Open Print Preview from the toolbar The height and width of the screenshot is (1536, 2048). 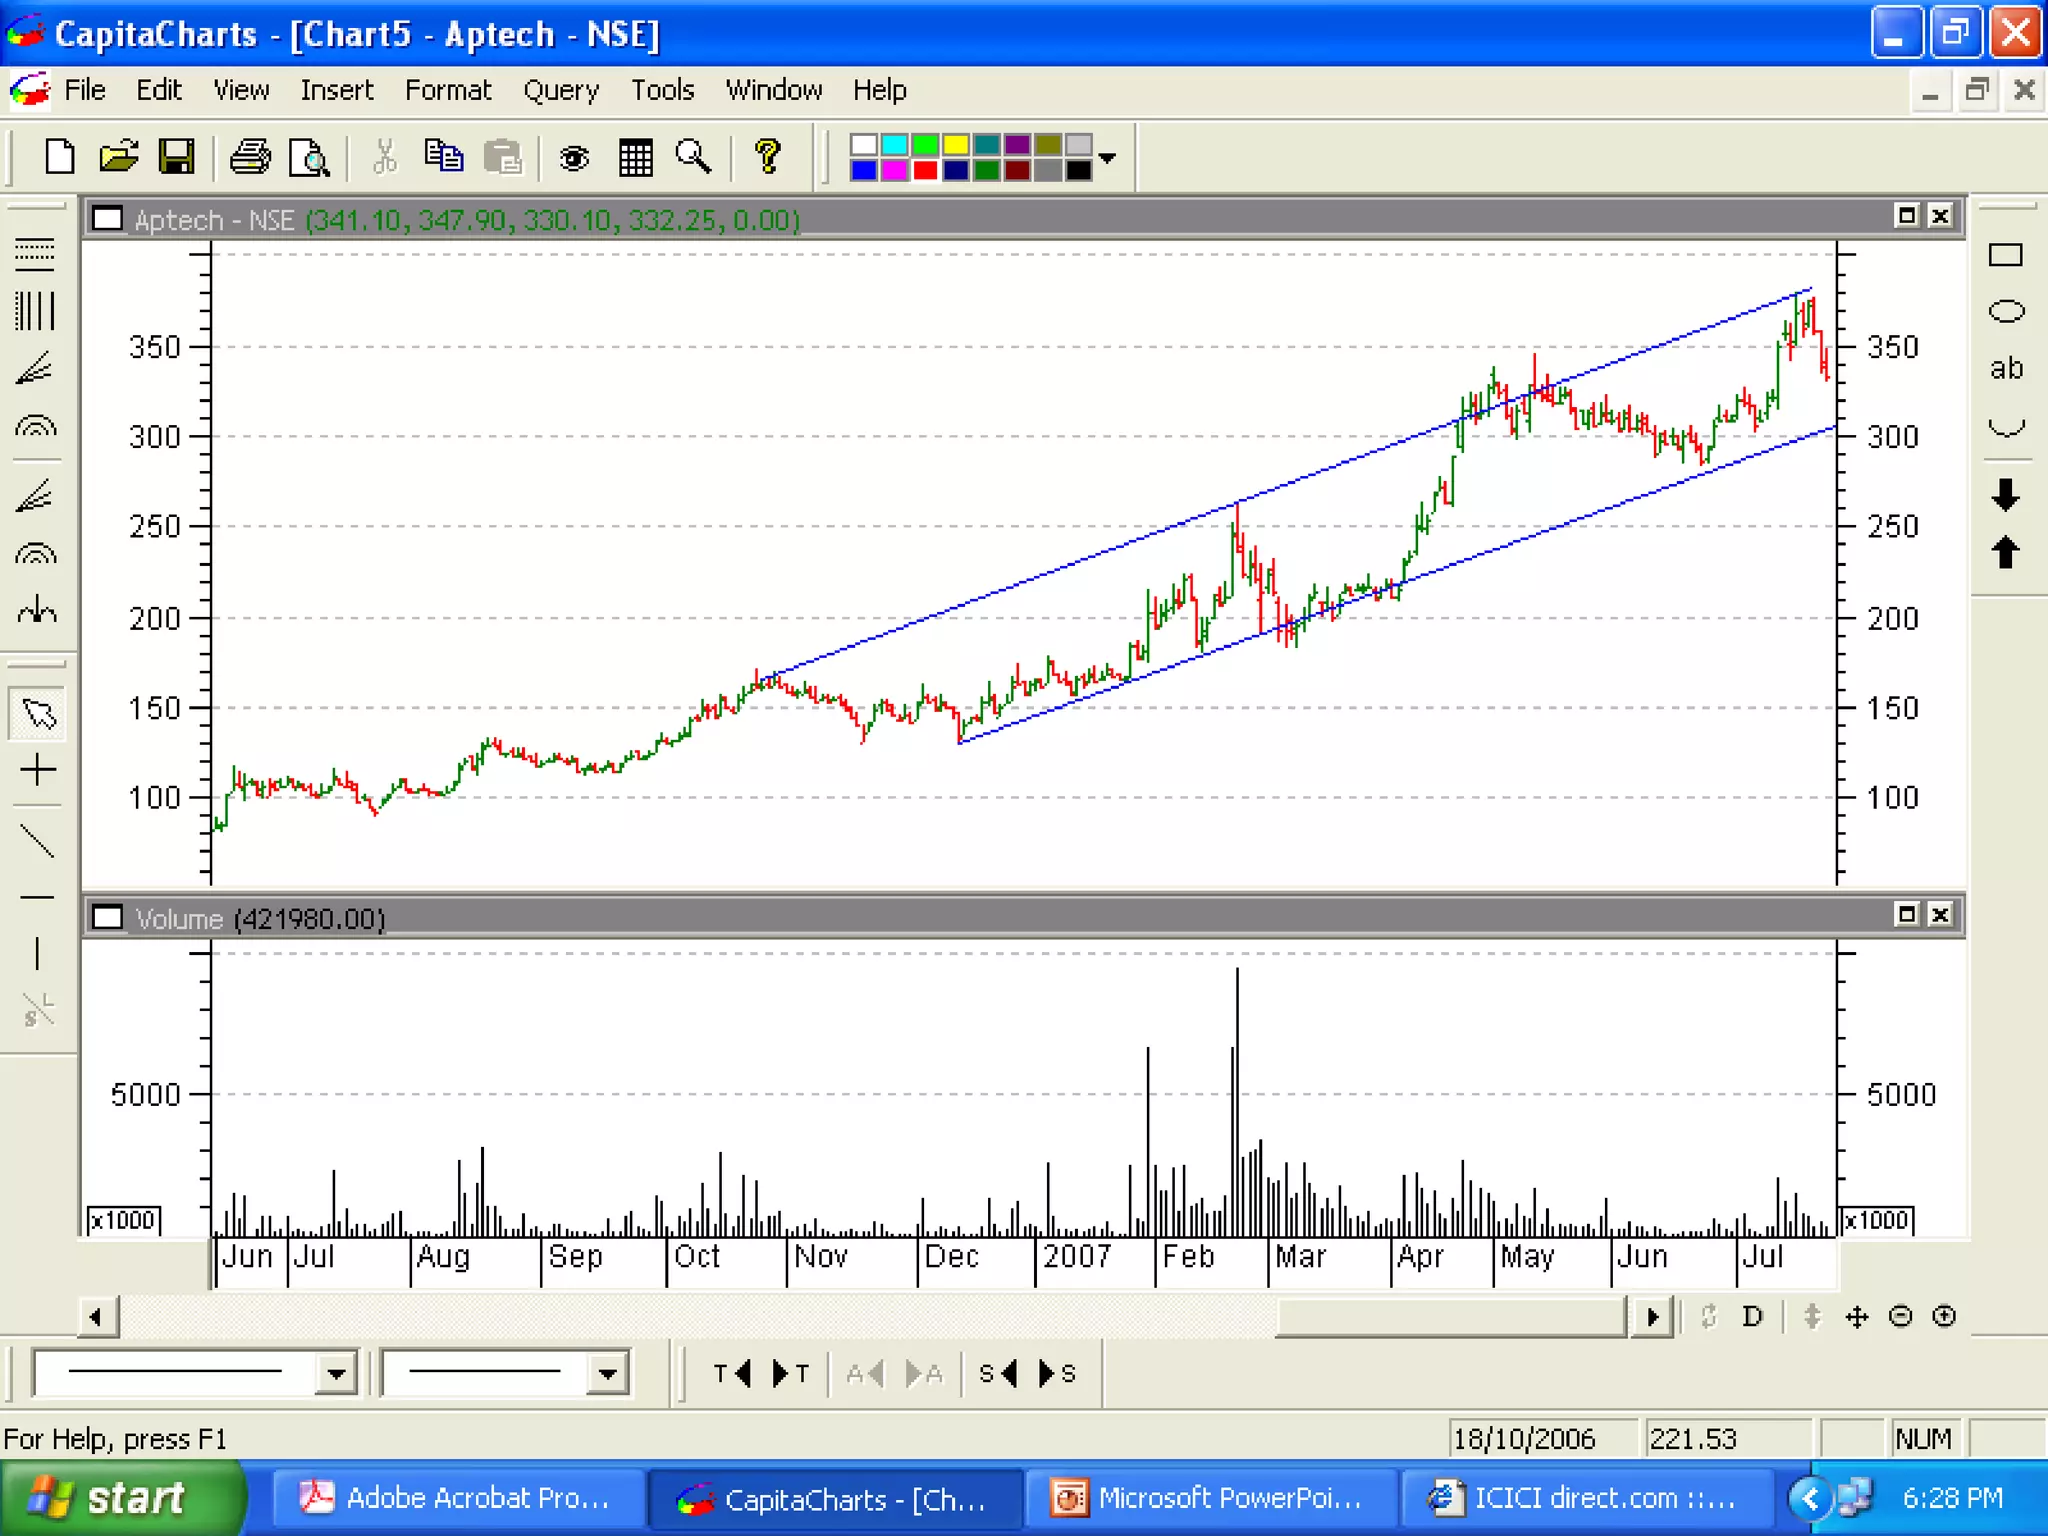309,157
